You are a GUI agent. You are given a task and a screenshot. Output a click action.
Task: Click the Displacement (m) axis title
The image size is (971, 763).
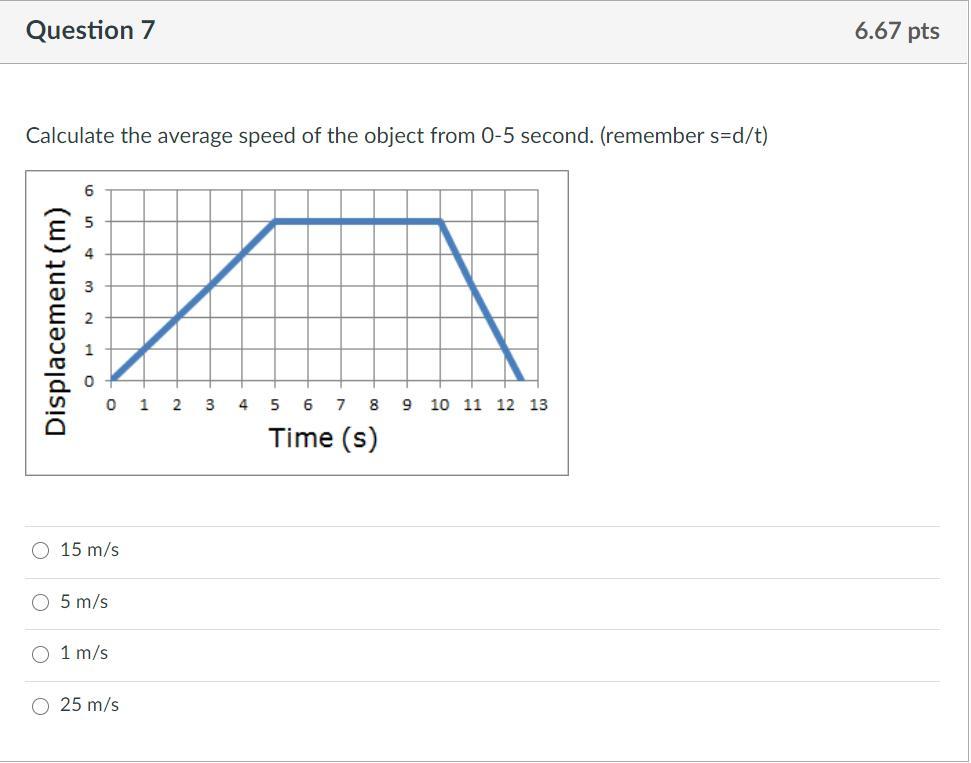pyautogui.click(x=56, y=321)
